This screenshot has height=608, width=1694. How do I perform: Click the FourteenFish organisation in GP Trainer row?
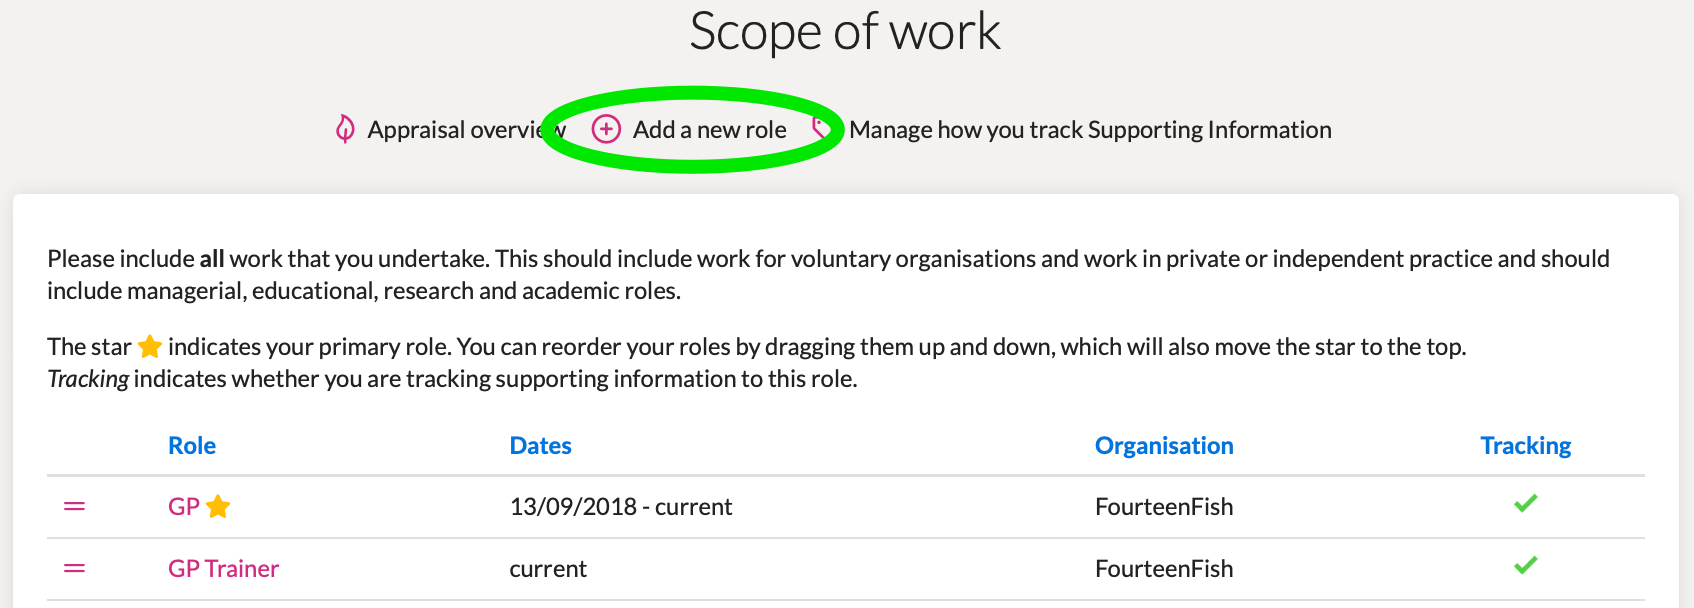pyautogui.click(x=1164, y=569)
